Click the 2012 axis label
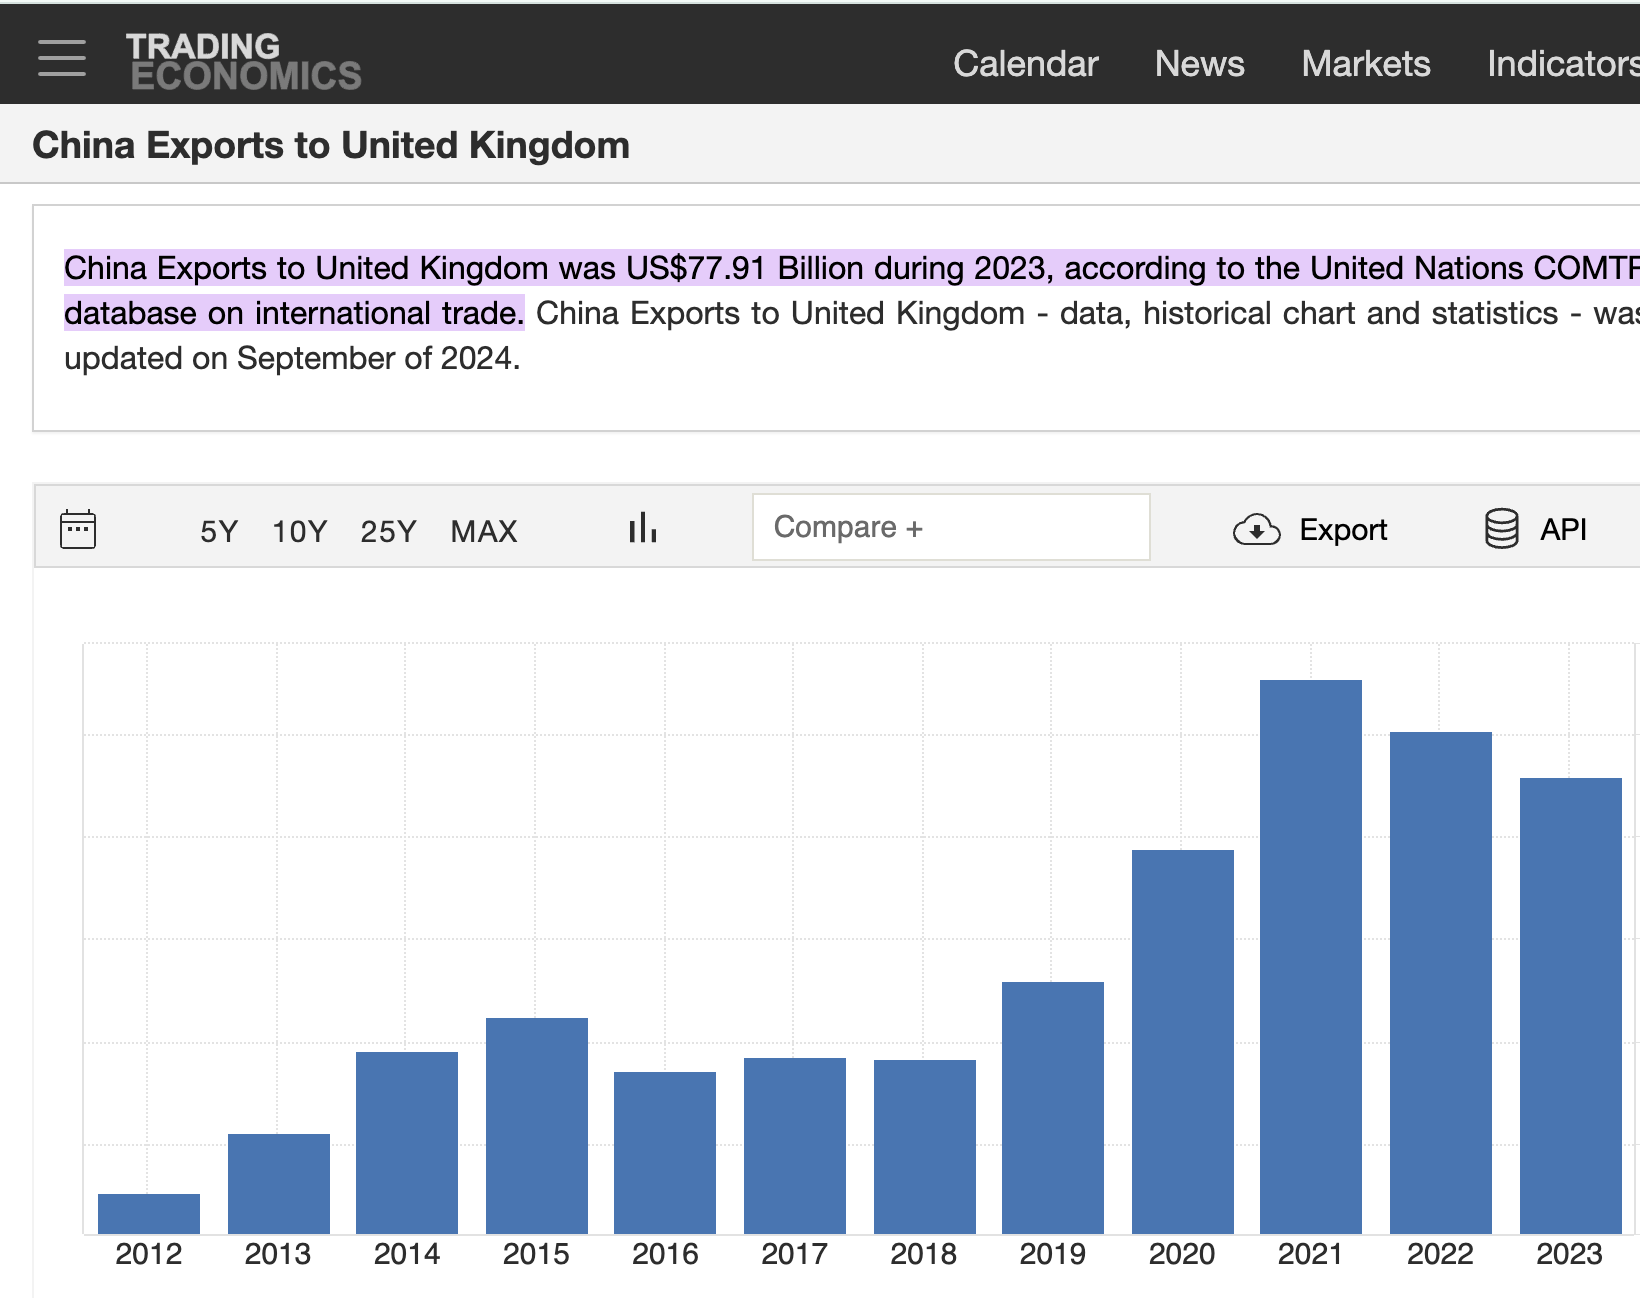Screen dimensions: 1640x1298 (149, 1254)
